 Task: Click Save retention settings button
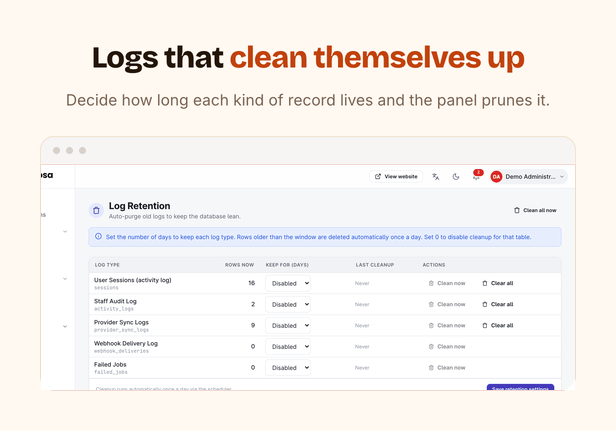click(520, 387)
